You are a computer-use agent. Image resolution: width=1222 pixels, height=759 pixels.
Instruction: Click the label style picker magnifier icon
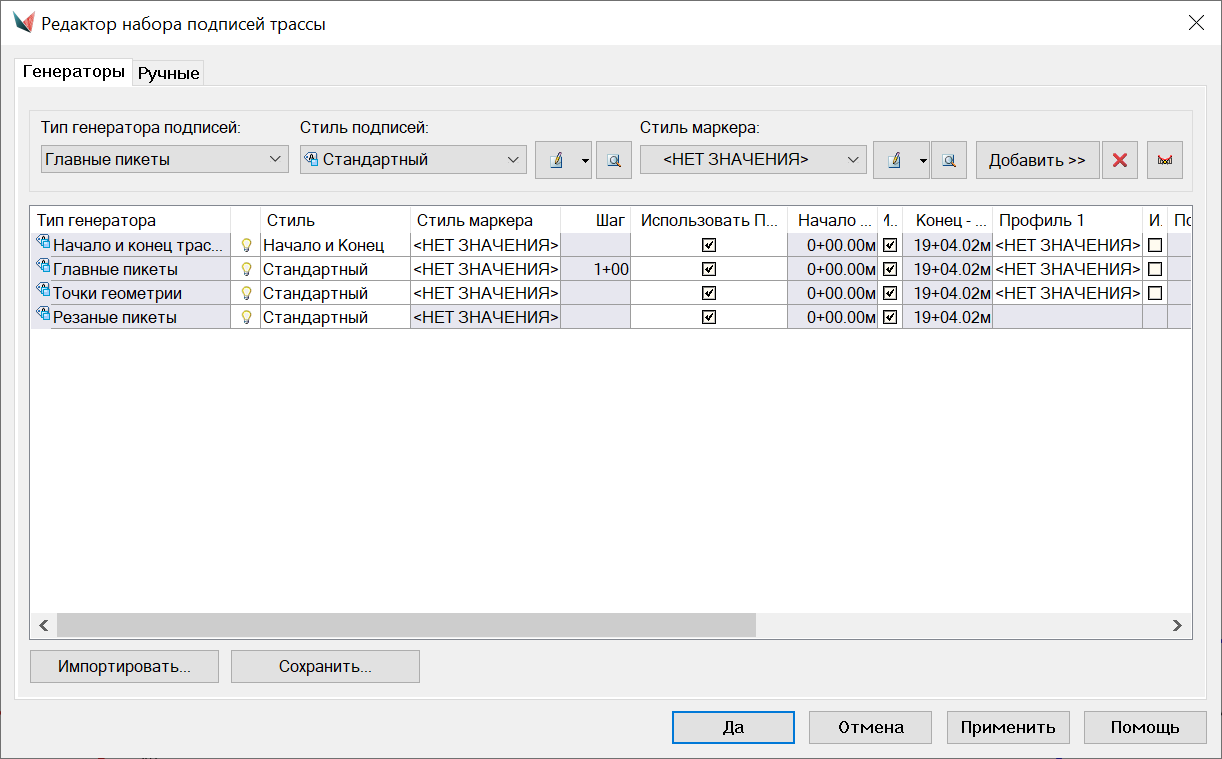click(614, 160)
